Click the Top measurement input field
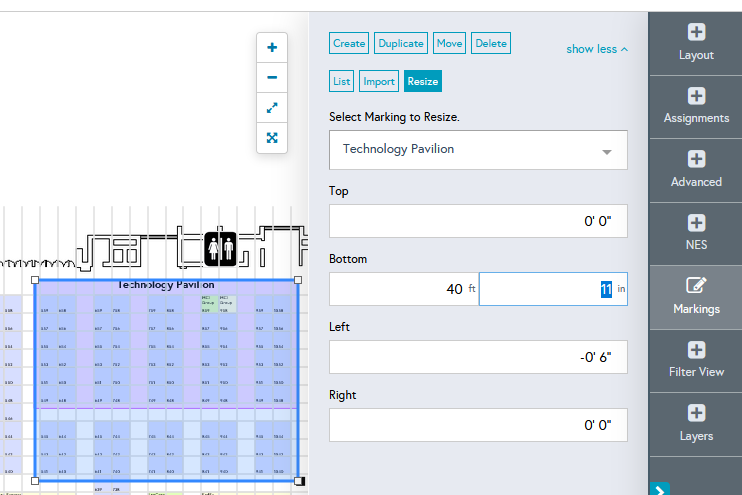This screenshot has height=495, width=742. (478, 221)
